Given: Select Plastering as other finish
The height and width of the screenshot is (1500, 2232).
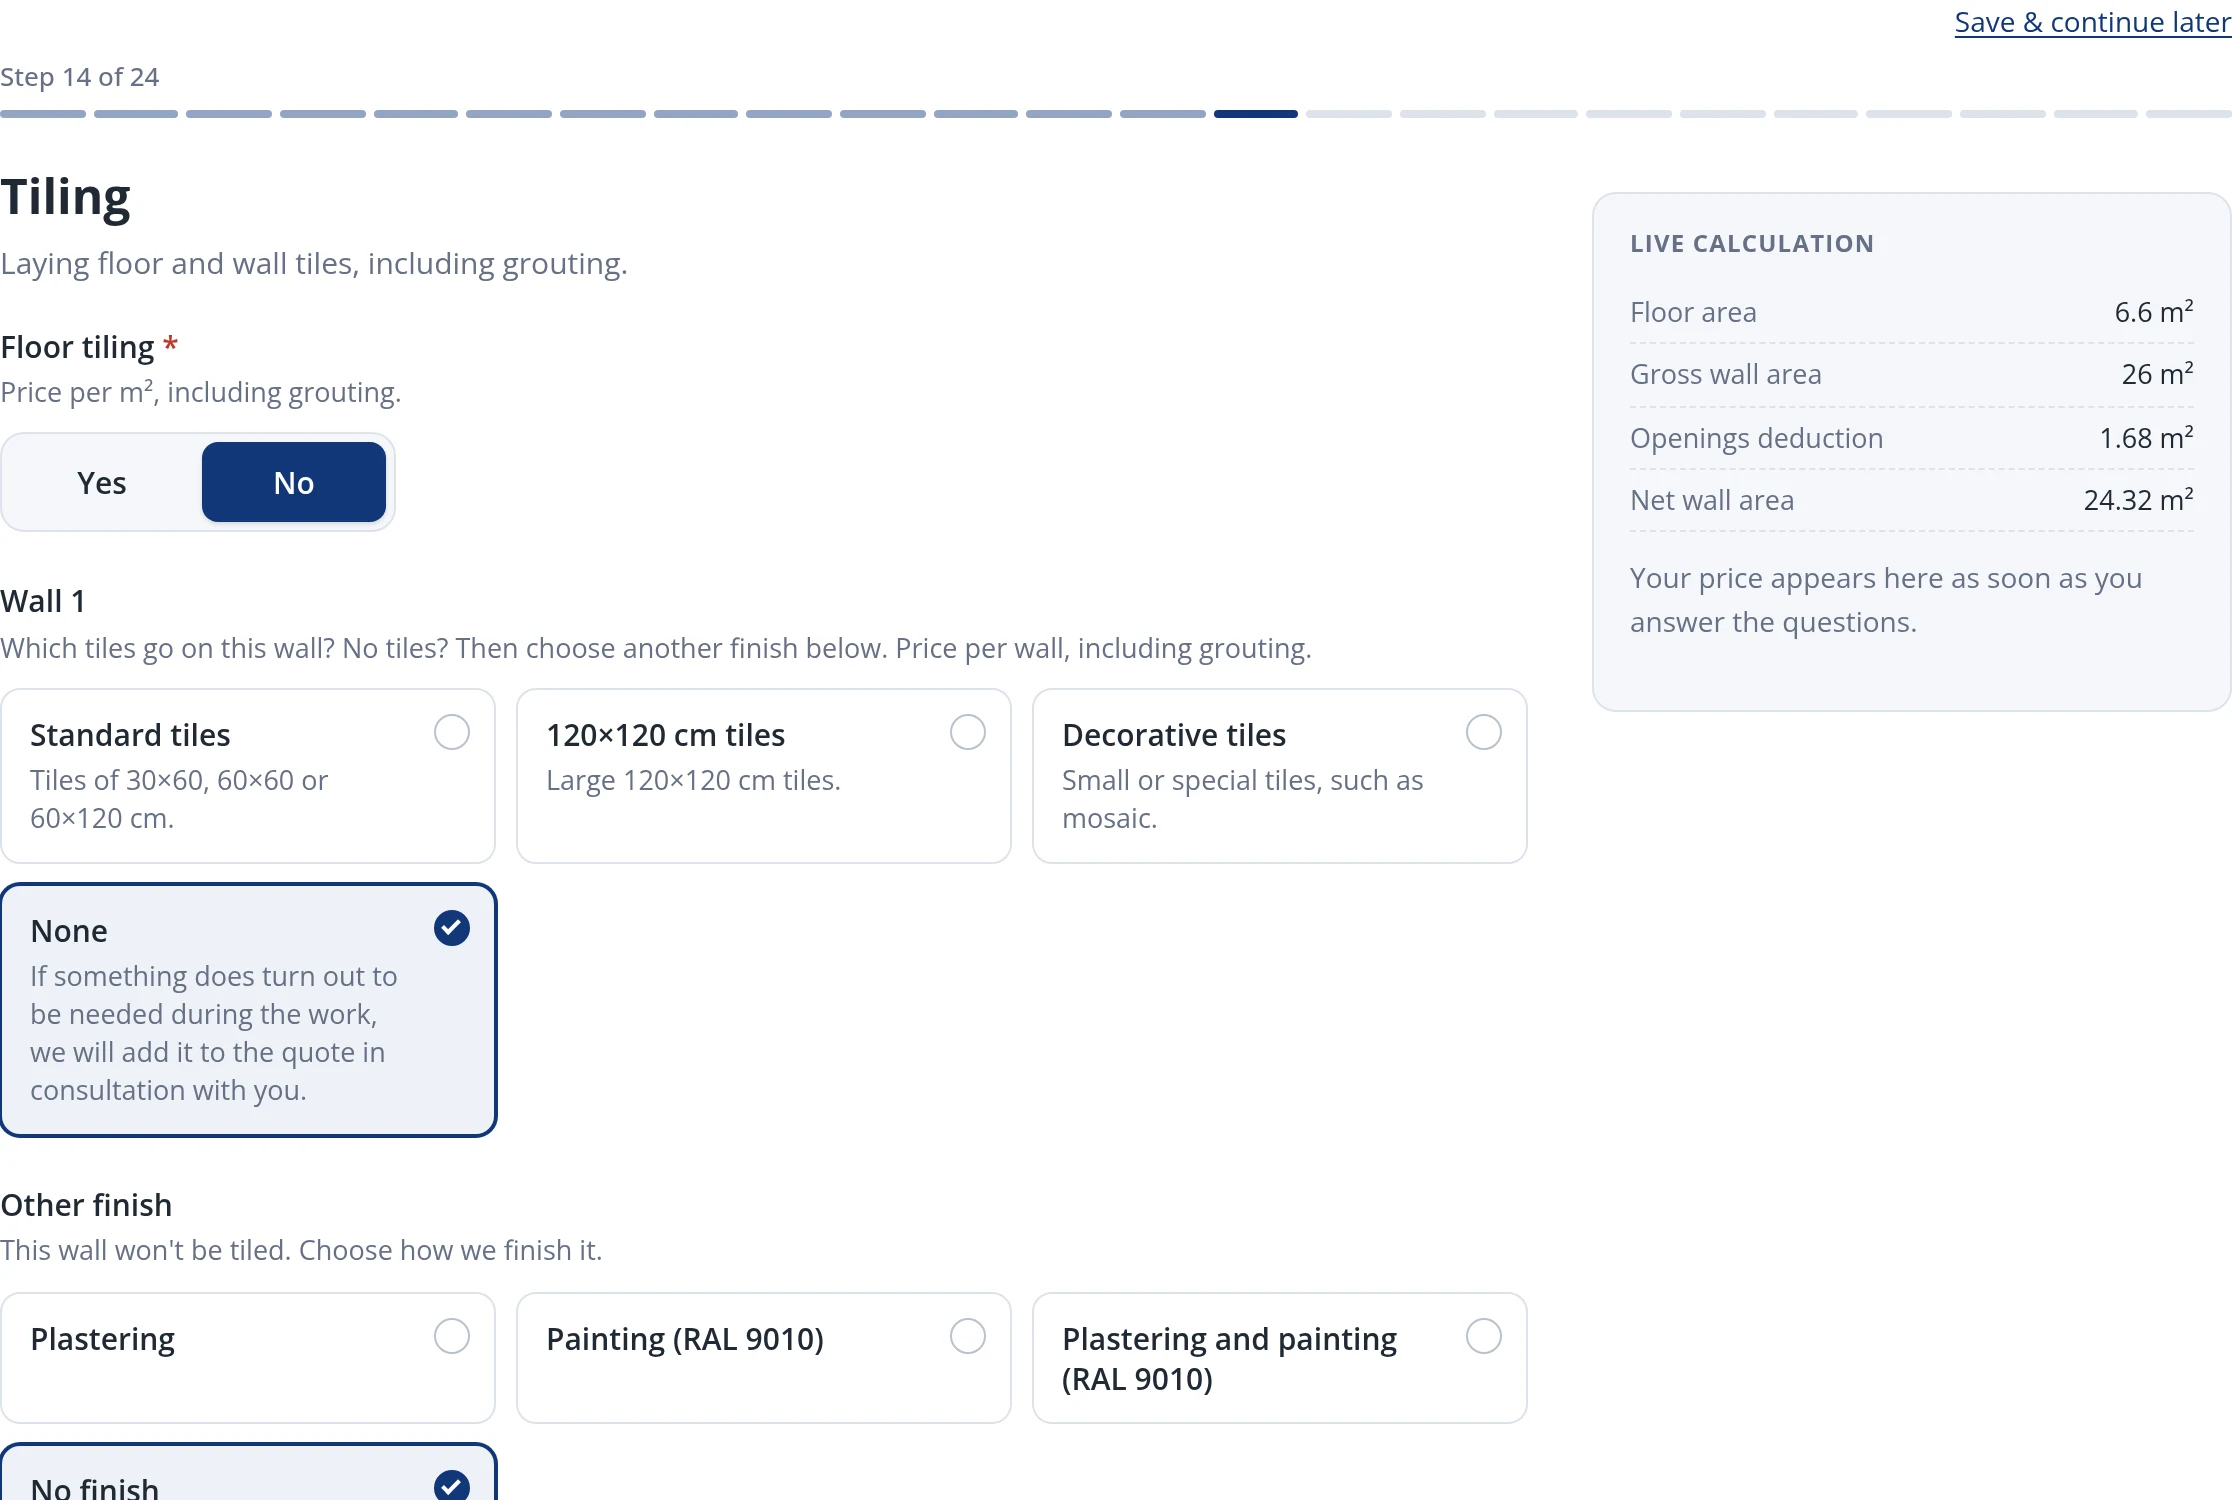Looking at the screenshot, I should coord(248,1358).
